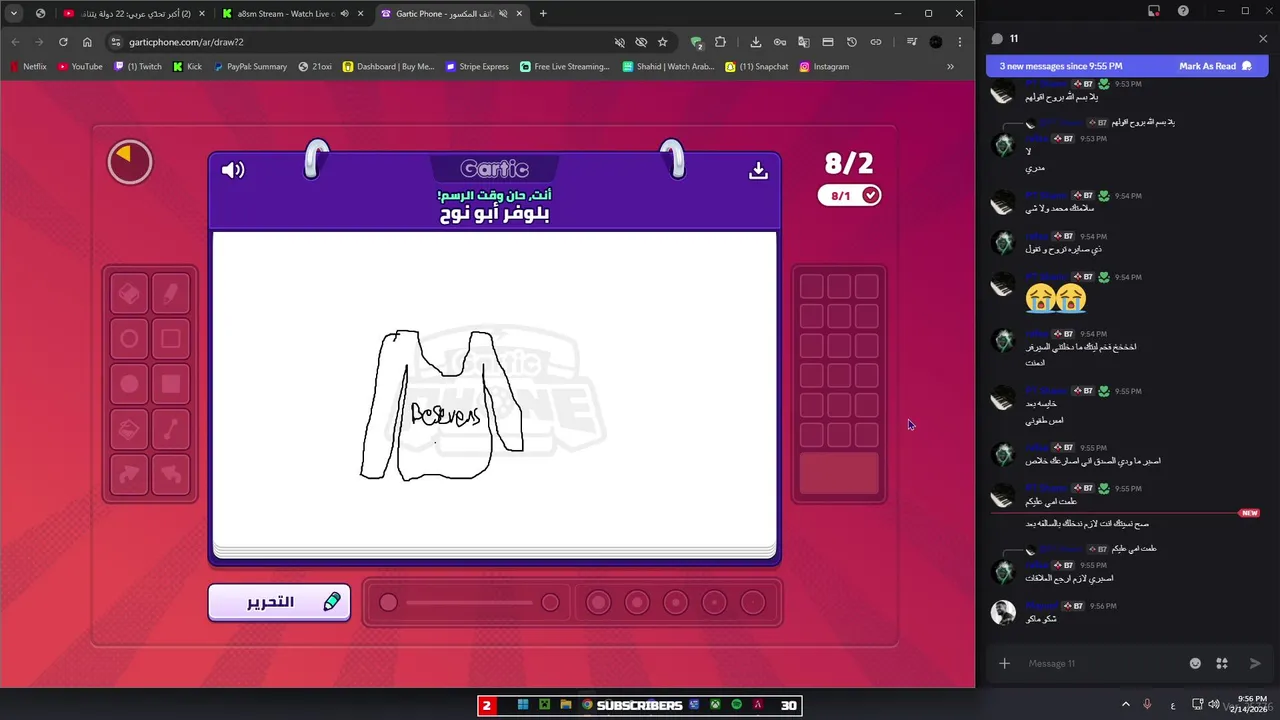Open the Discord emoji picker
Screen dimensions: 1280x720
click(1195, 663)
